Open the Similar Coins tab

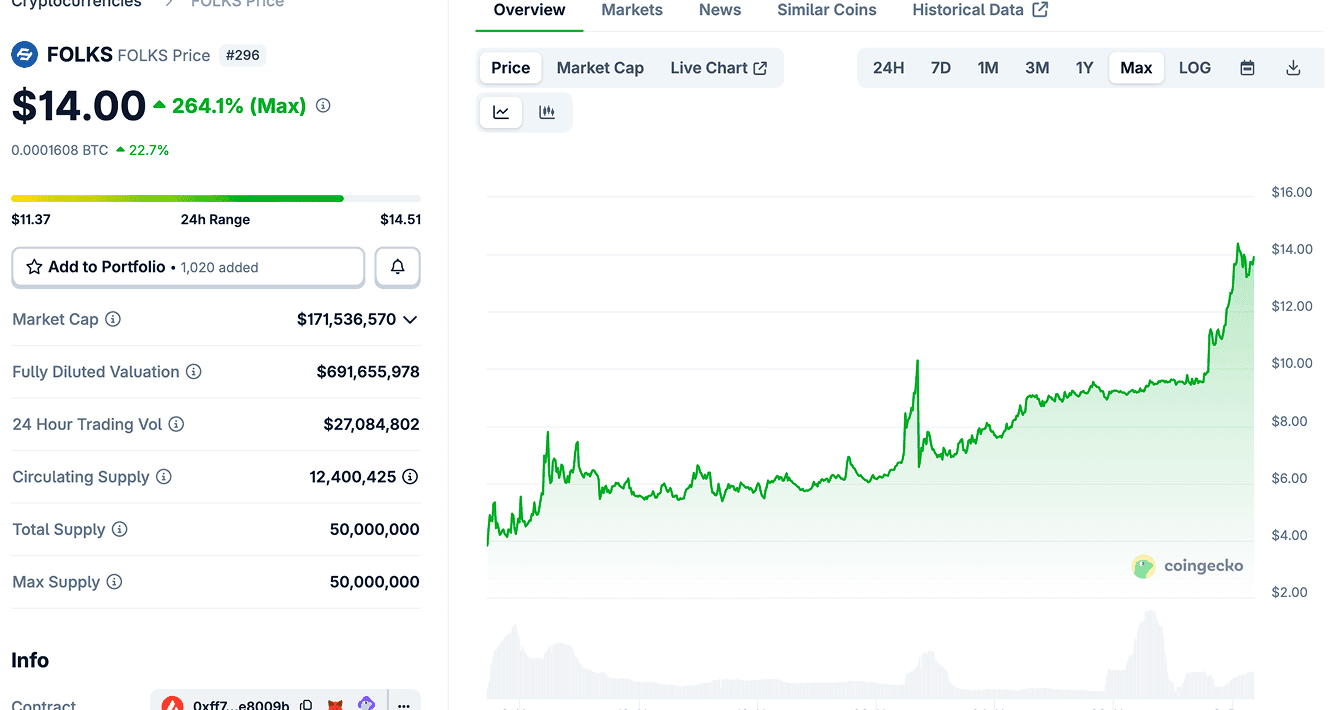tap(827, 10)
